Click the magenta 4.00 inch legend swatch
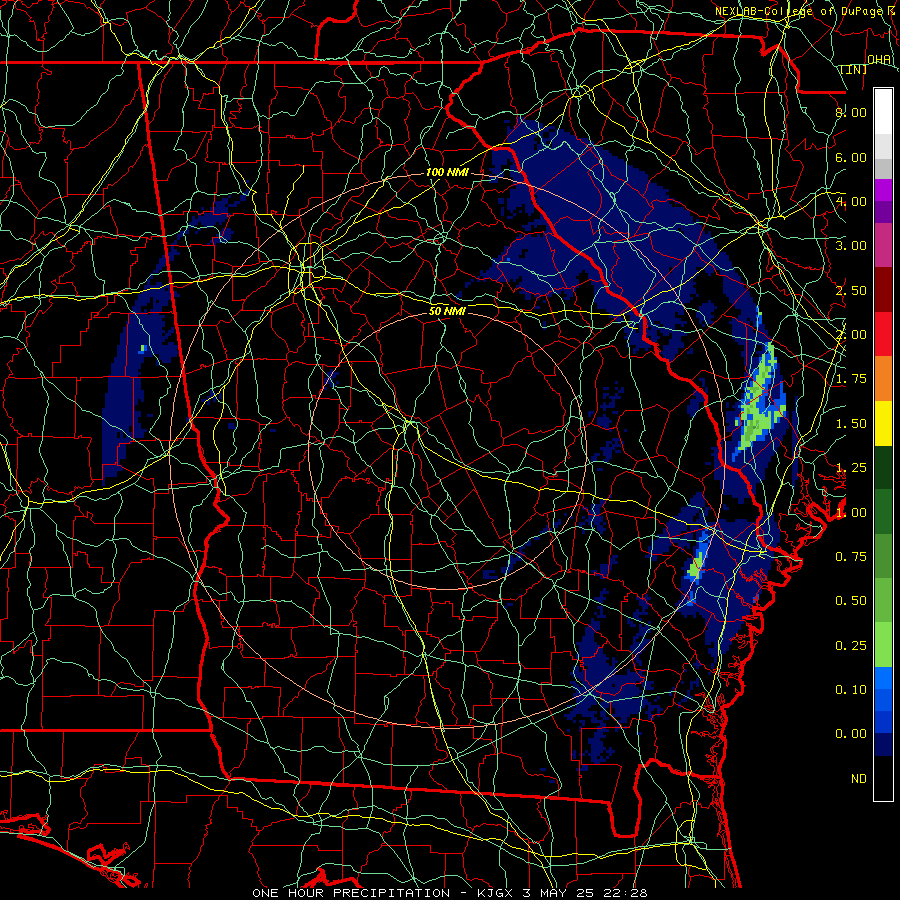 coord(883,190)
